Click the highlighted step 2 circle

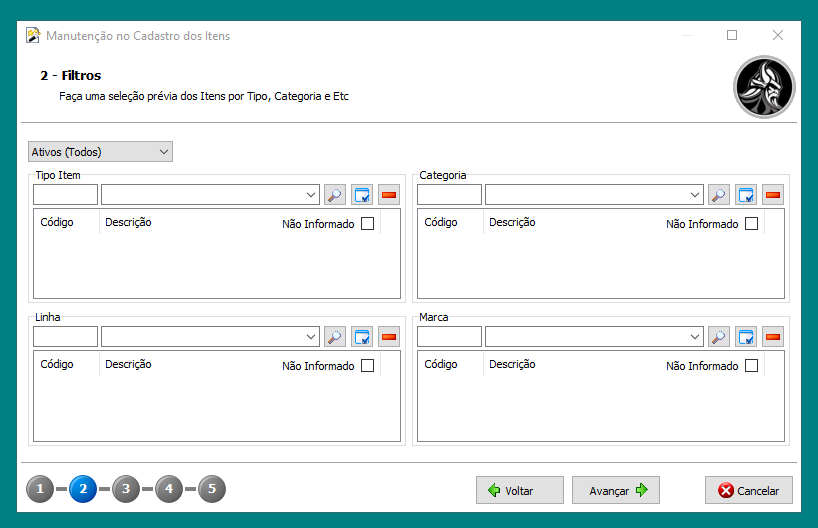pyautogui.click(x=83, y=489)
